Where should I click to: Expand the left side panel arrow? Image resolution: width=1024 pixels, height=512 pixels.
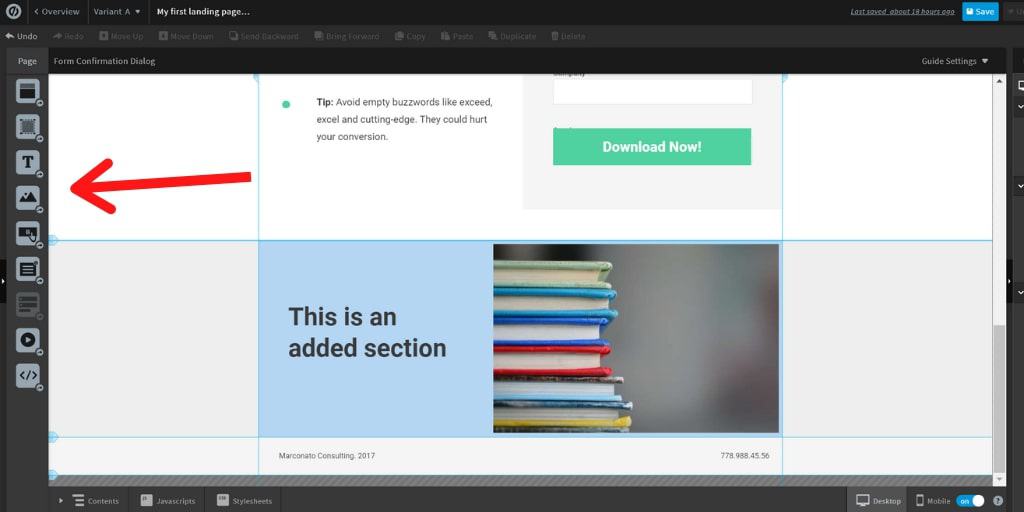3,281
